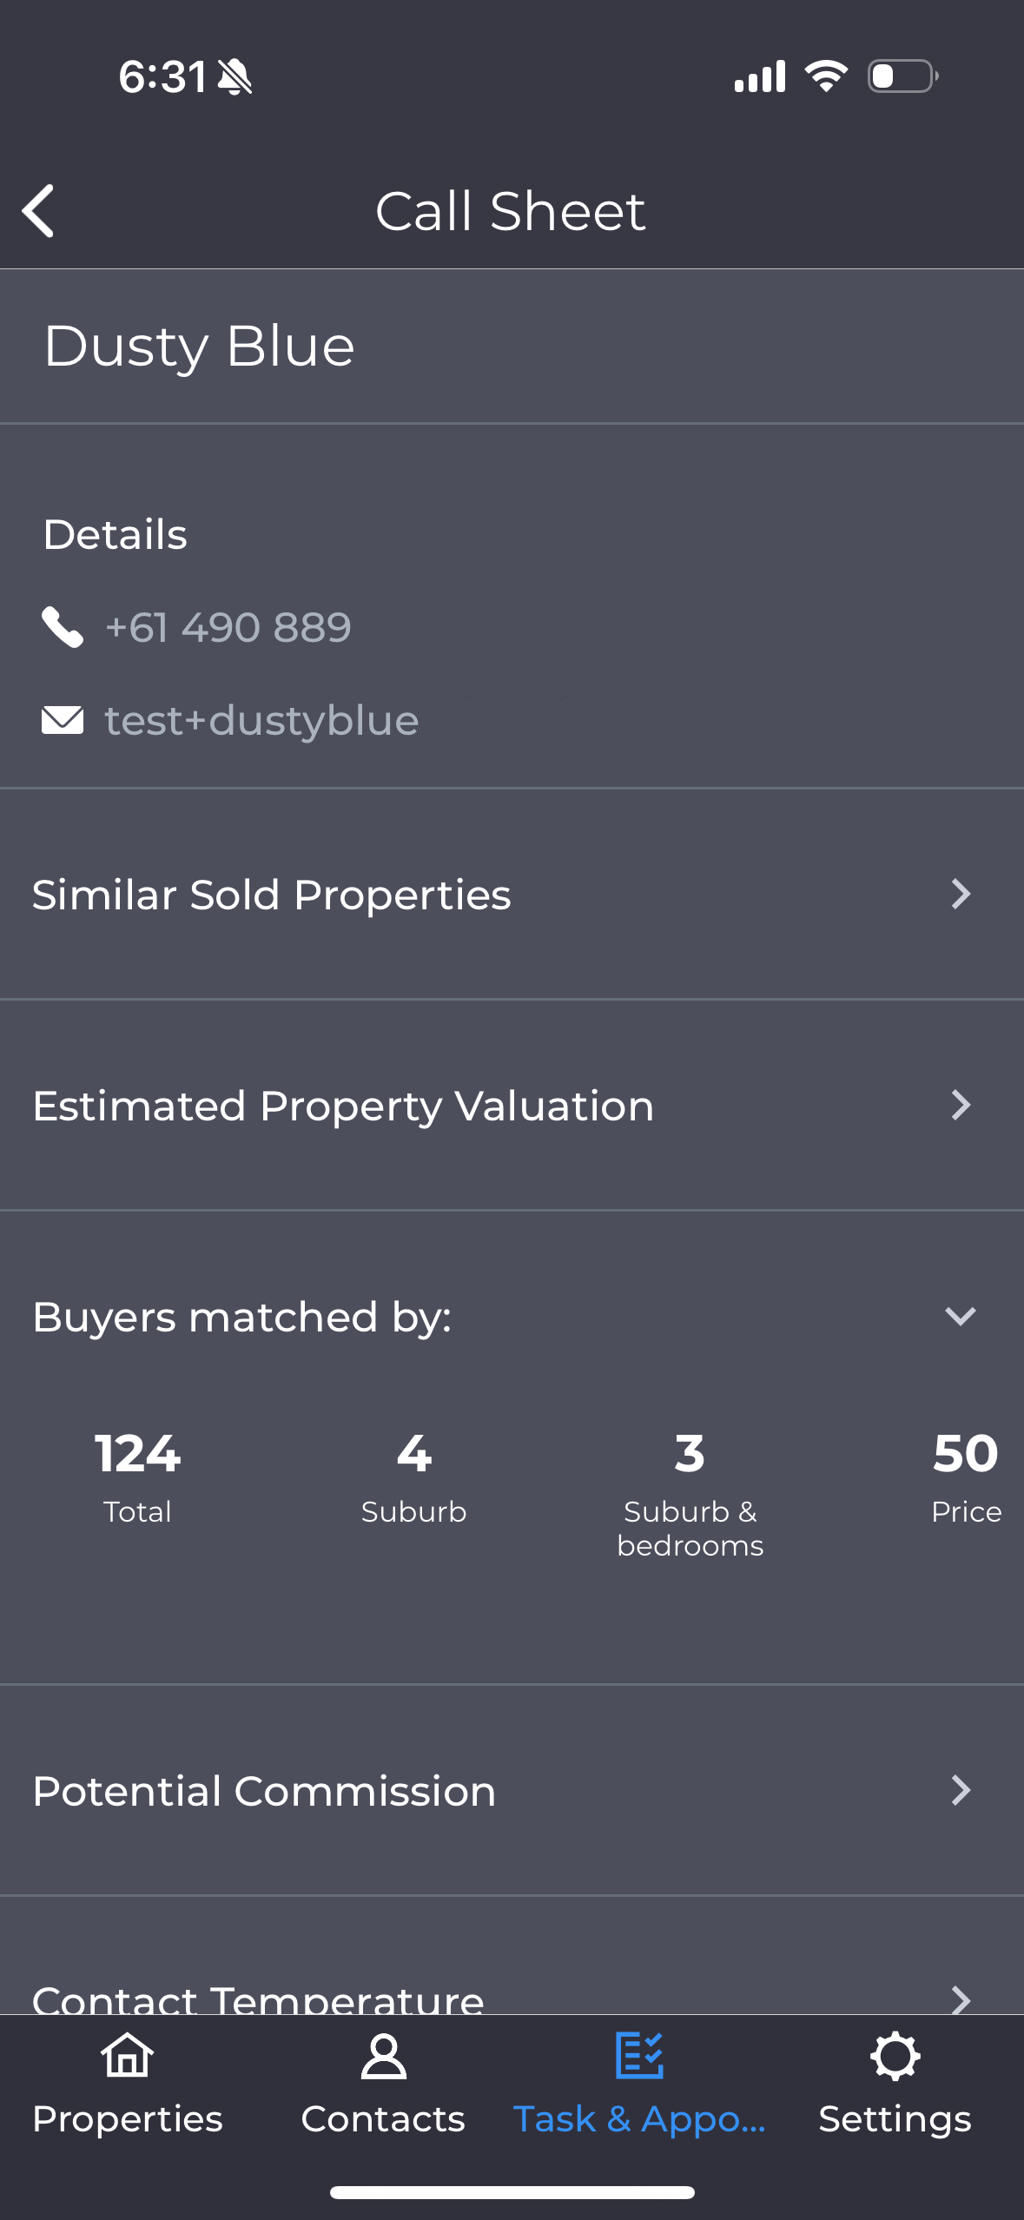Expand Potential Commission chevron
The height and width of the screenshot is (2220, 1024).
pyautogui.click(x=961, y=1790)
